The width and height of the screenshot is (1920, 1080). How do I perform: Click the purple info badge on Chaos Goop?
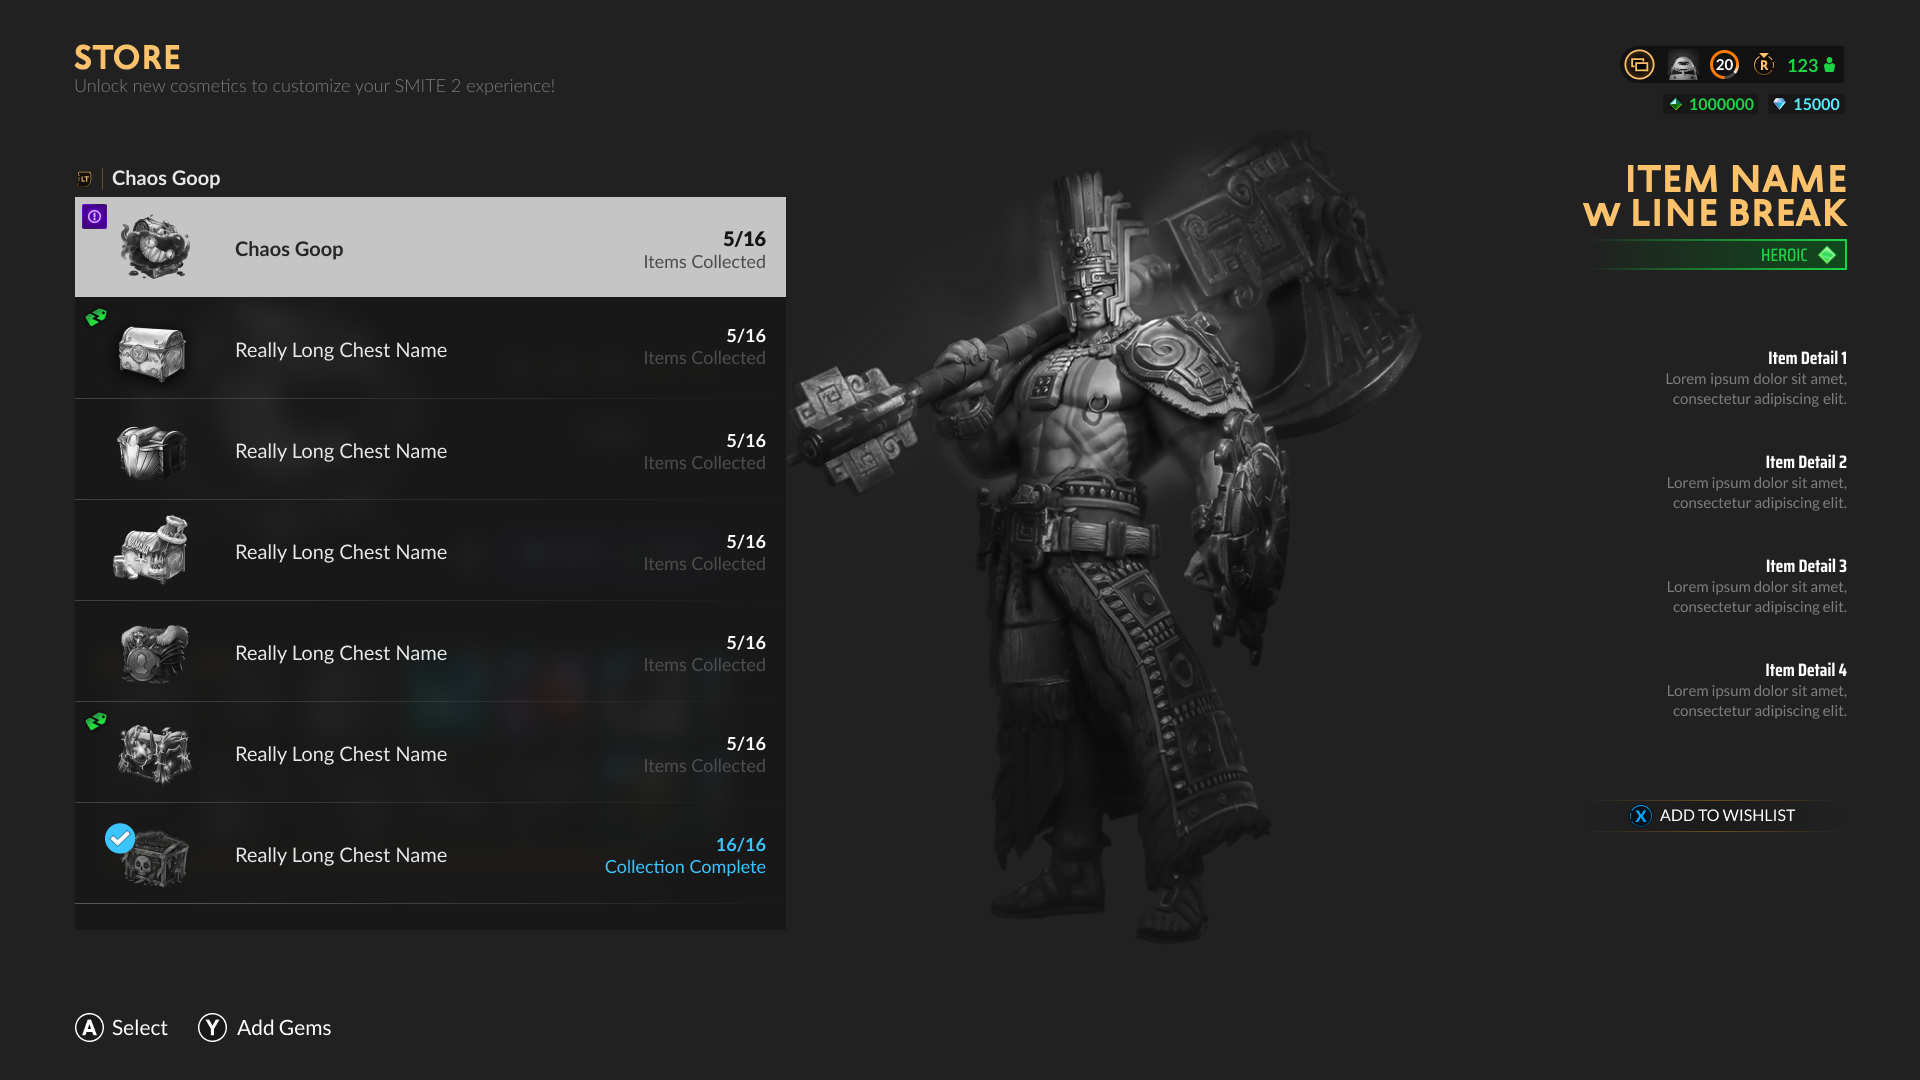(94, 216)
